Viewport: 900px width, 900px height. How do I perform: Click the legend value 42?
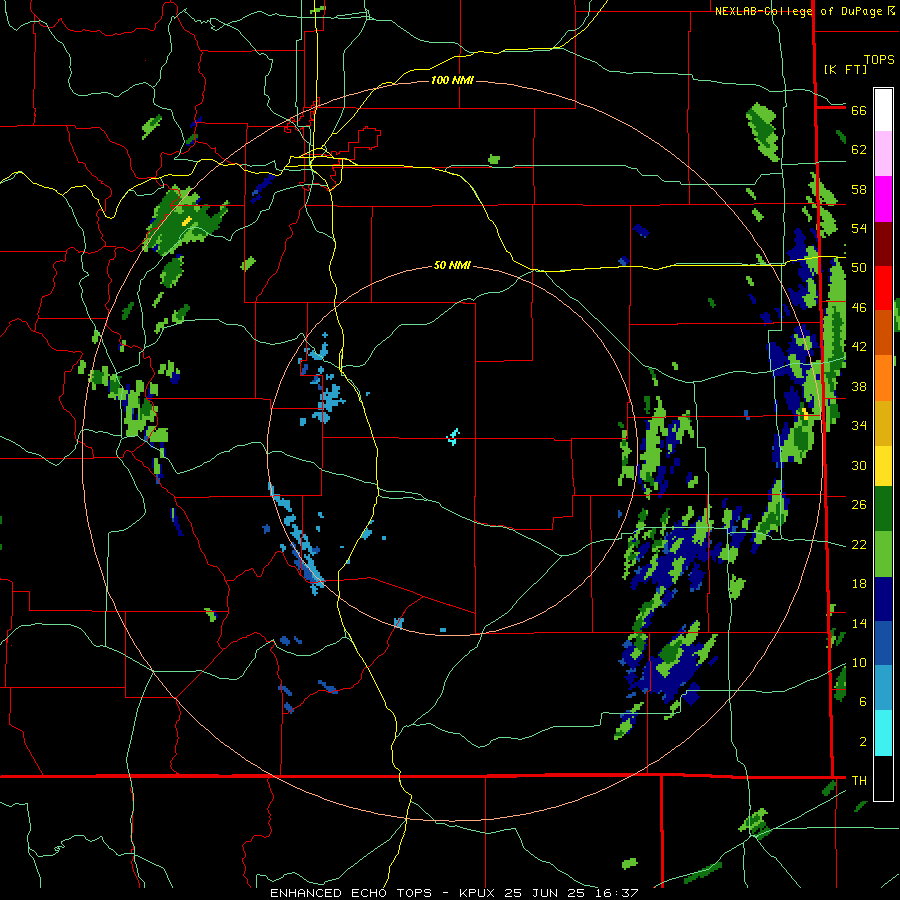coord(859,347)
